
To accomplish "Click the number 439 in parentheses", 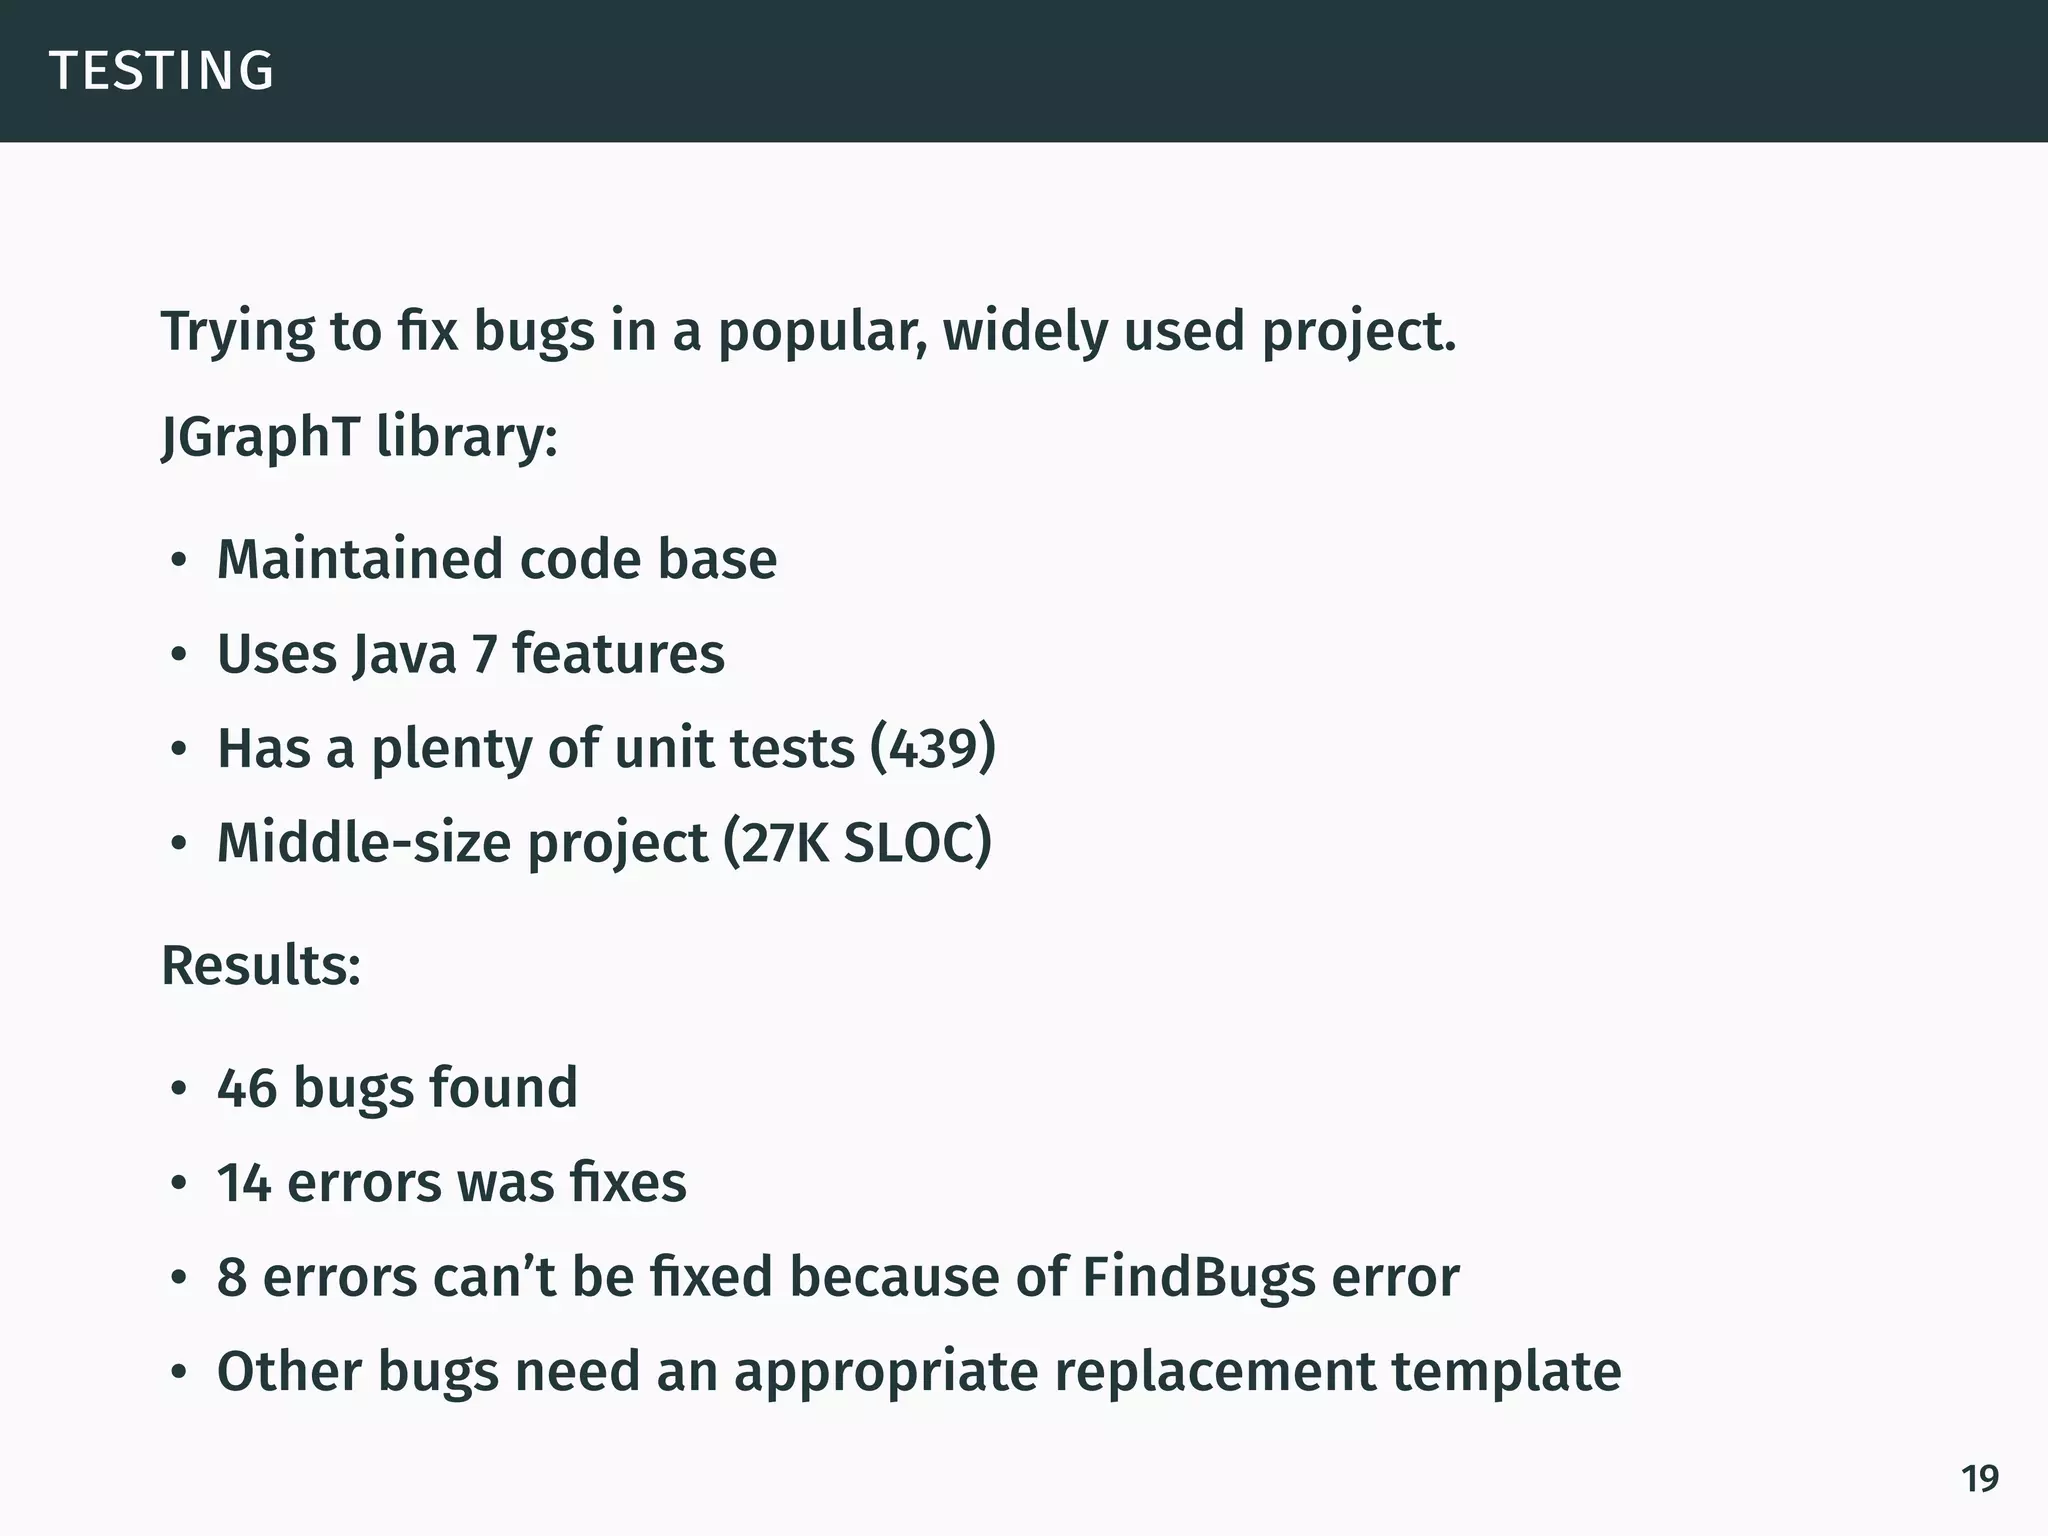I will point(934,749).
